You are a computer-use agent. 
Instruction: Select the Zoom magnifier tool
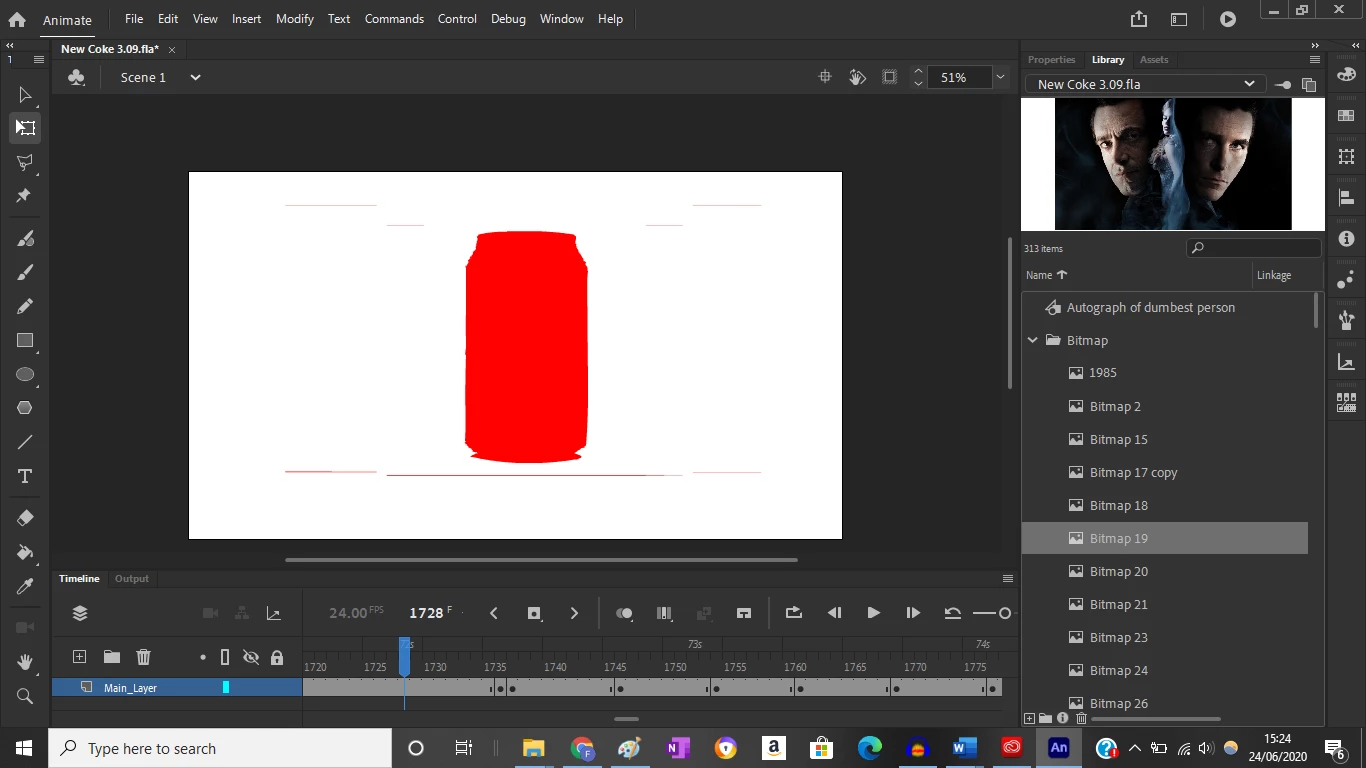[25, 696]
